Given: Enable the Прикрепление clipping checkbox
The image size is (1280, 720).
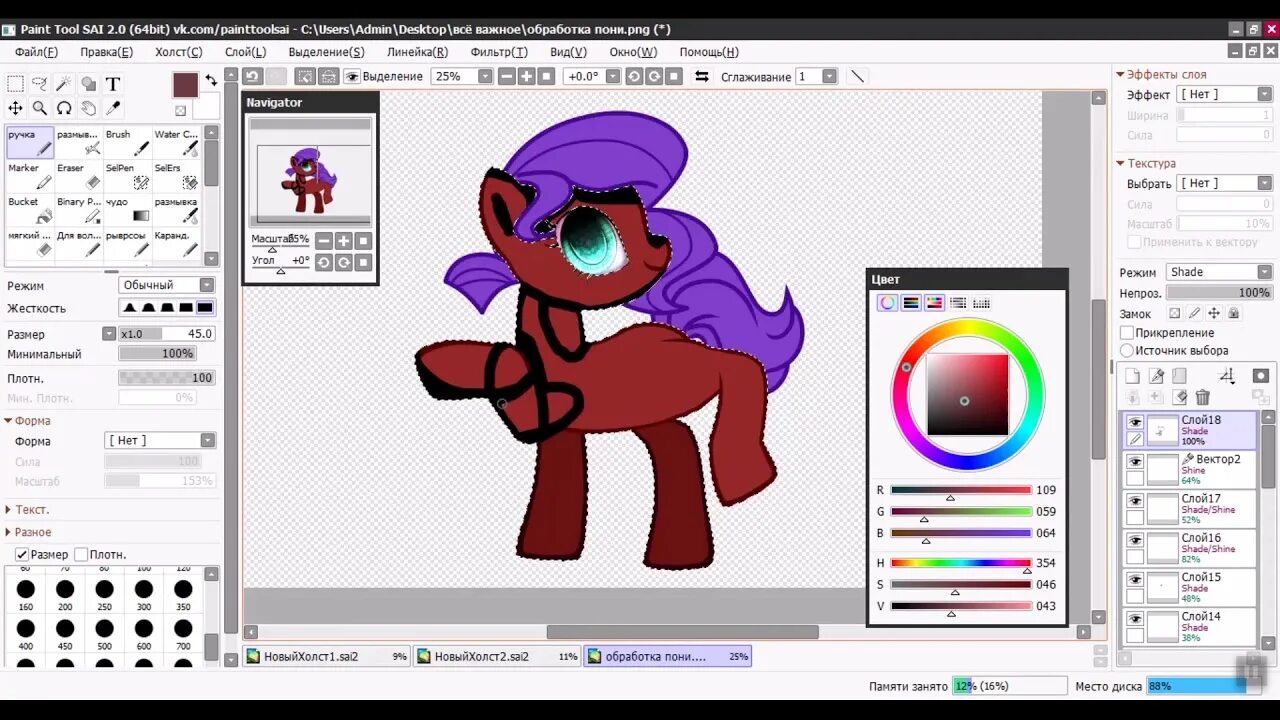Looking at the screenshot, I should click(1127, 332).
